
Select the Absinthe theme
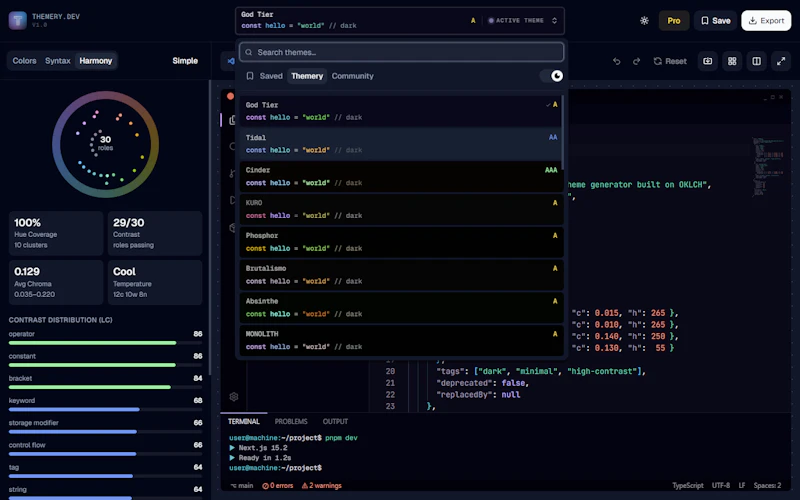(401, 307)
